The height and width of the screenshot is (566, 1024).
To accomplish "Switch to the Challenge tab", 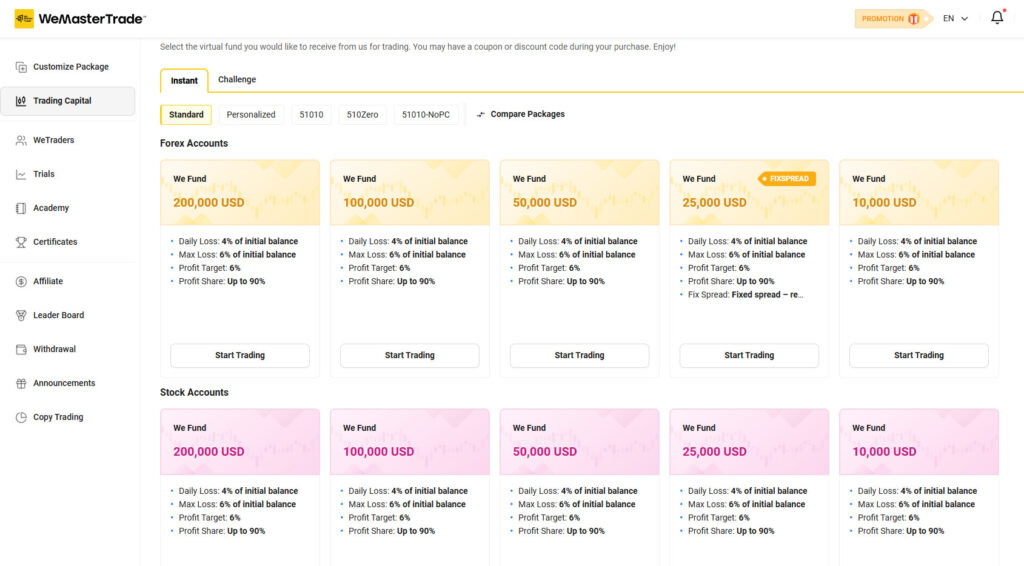I will tap(237, 80).
